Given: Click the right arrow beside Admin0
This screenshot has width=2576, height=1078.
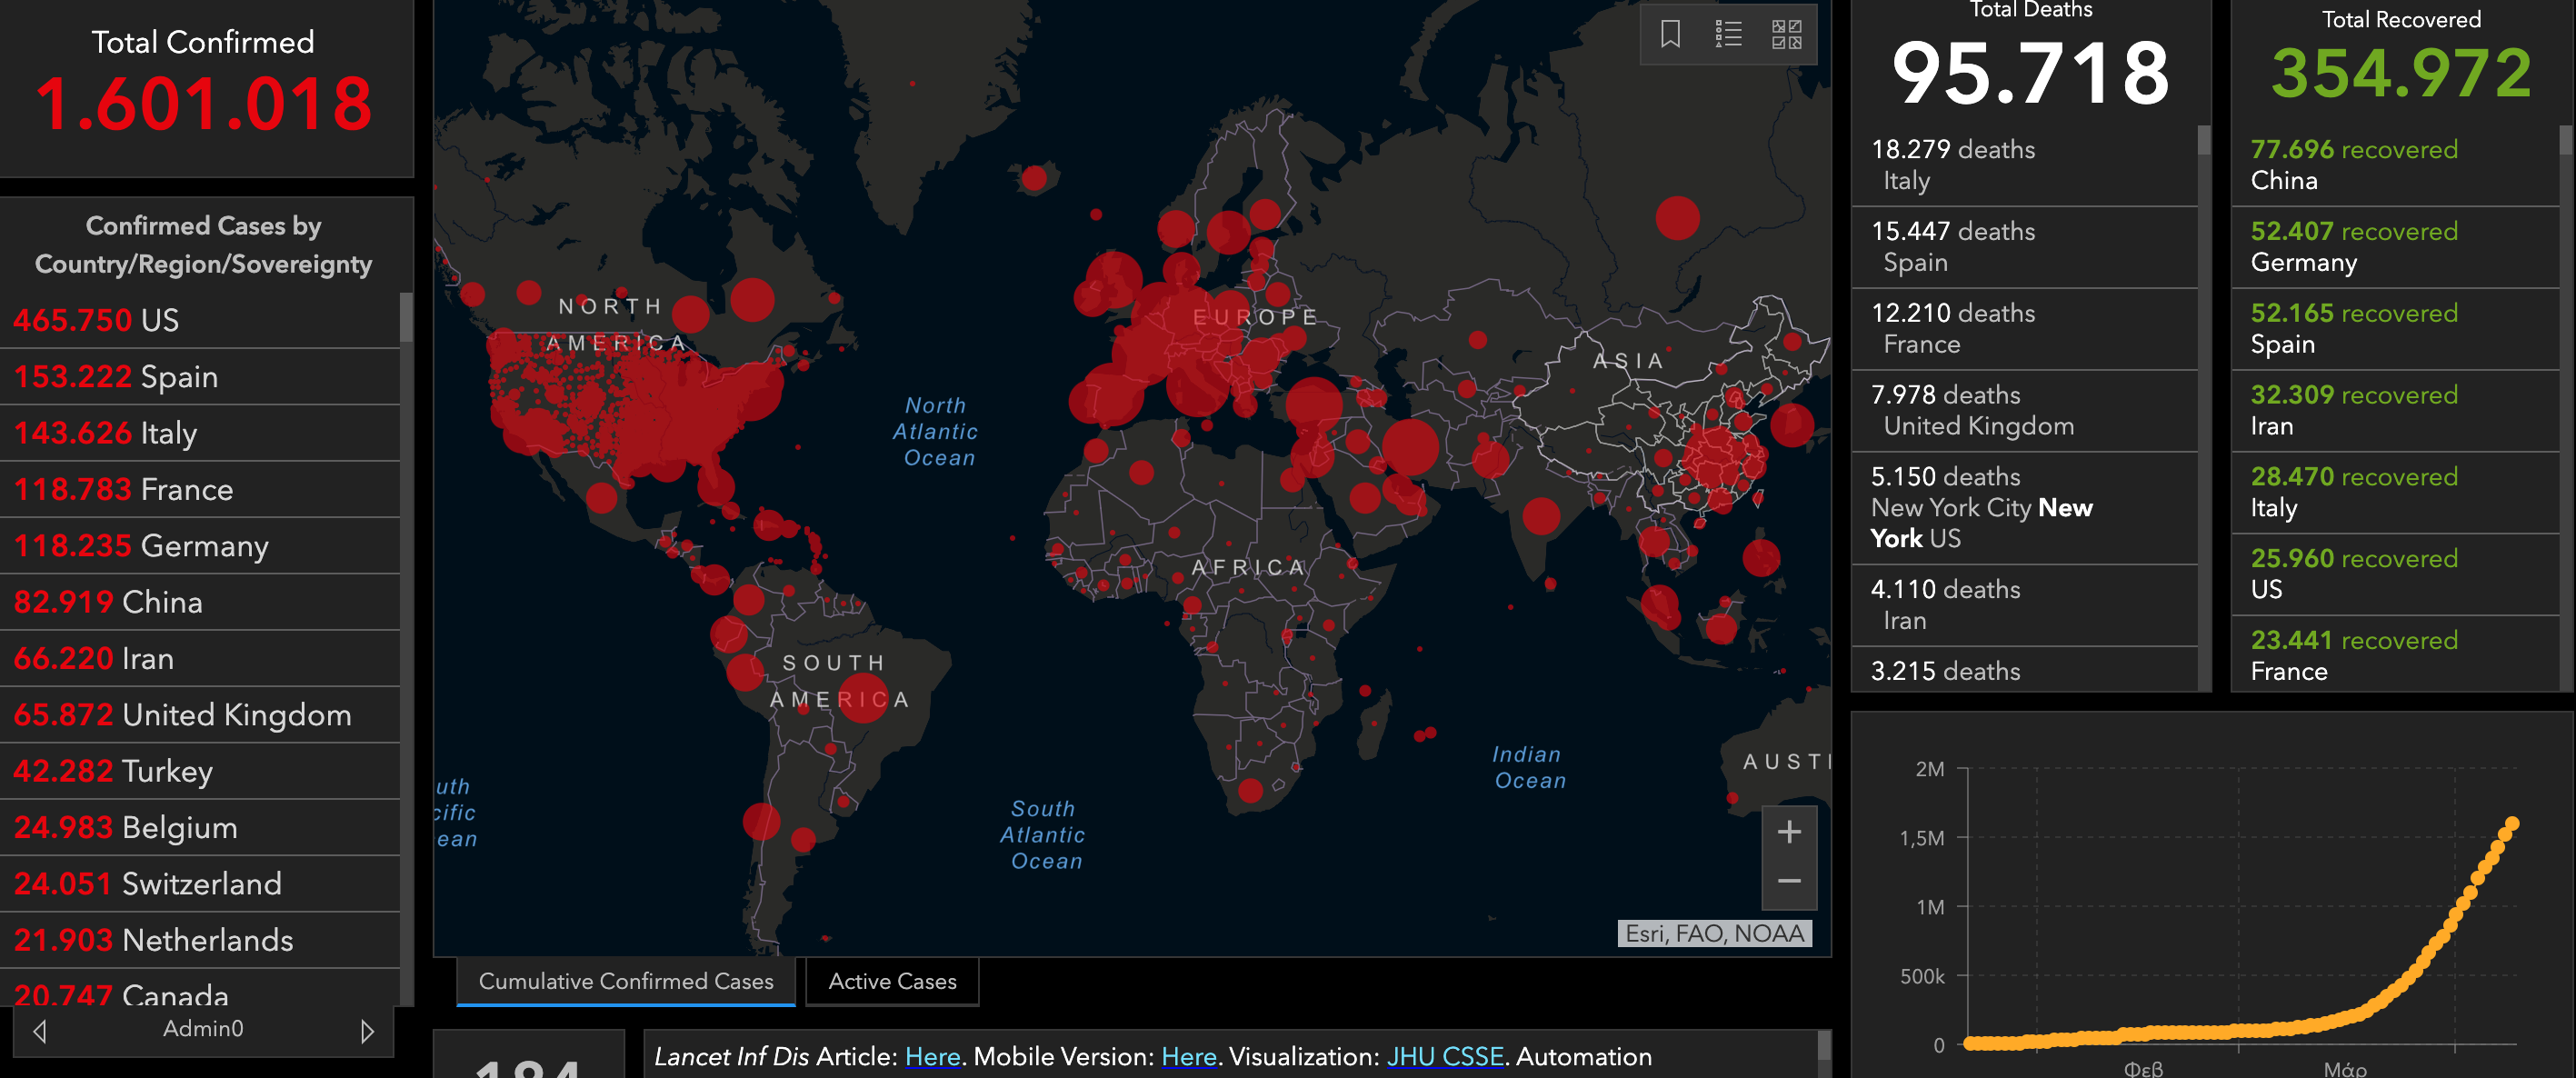Looking at the screenshot, I should coord(367,1030).
